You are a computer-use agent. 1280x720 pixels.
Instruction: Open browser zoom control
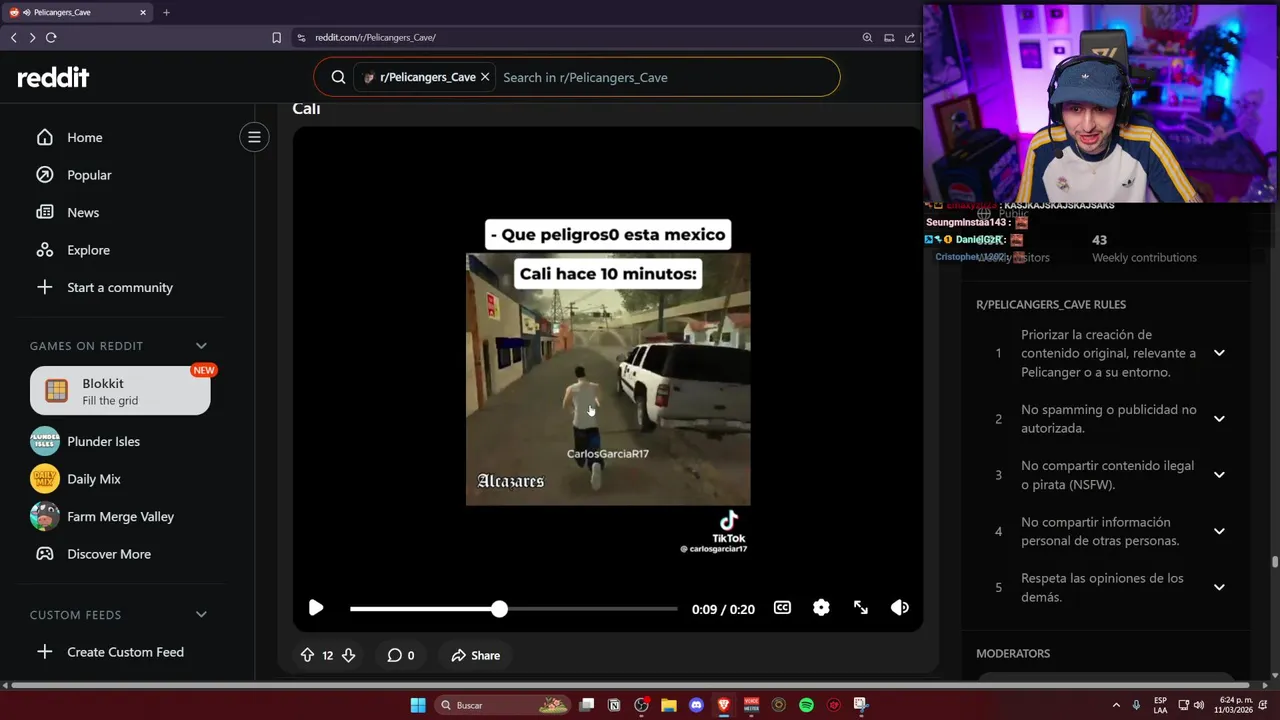coord(867,37)
